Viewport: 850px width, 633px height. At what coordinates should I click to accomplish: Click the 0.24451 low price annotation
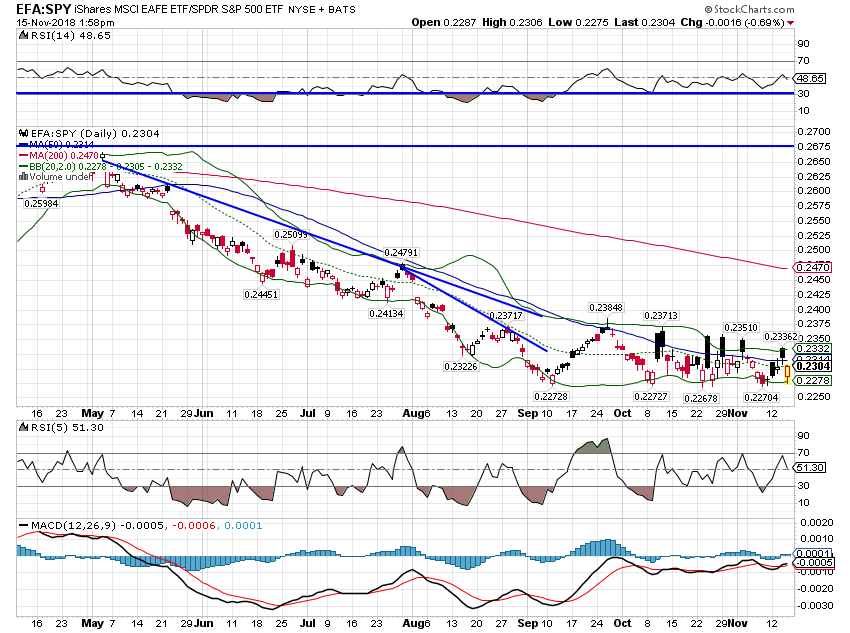tap(261, 295)
